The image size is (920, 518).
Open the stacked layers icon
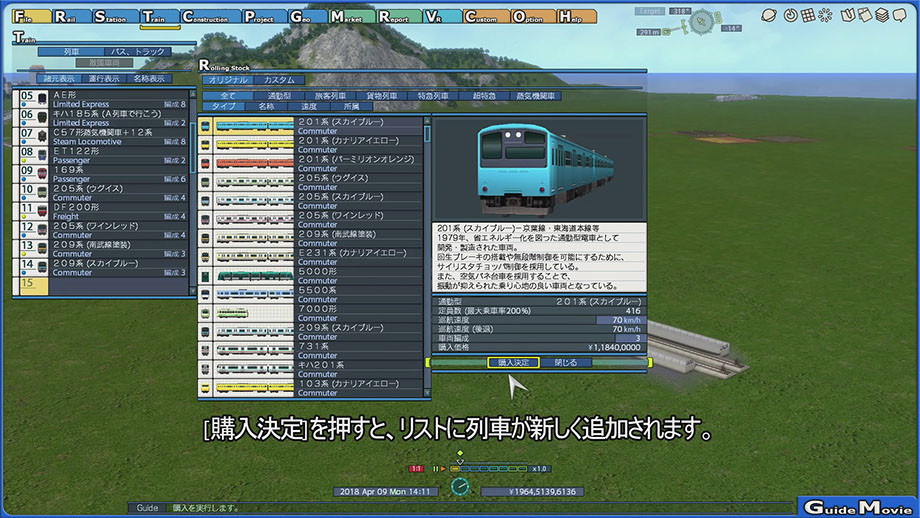883,16
